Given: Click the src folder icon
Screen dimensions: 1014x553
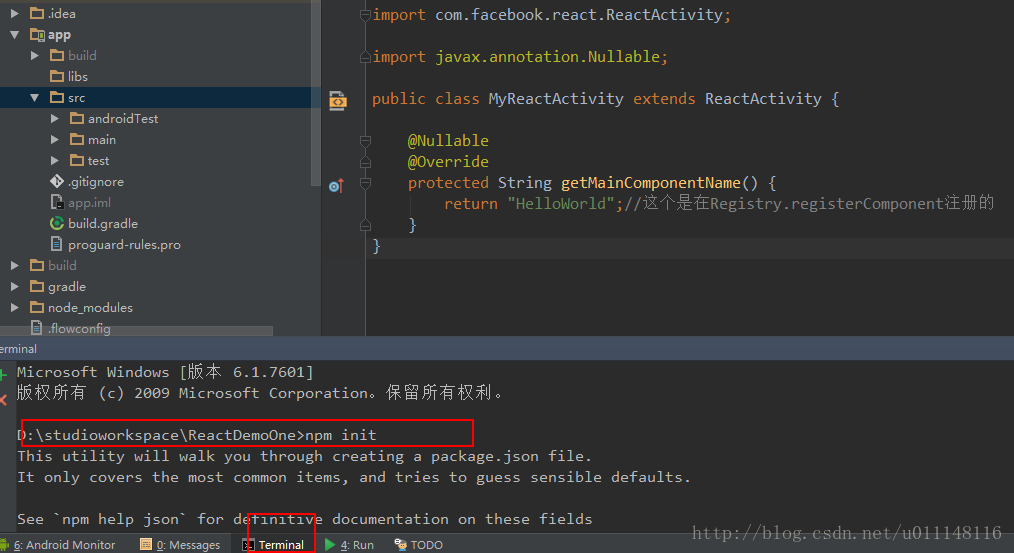Looking at the screenshot, I should pyautogui.click(x=57, y=98).
